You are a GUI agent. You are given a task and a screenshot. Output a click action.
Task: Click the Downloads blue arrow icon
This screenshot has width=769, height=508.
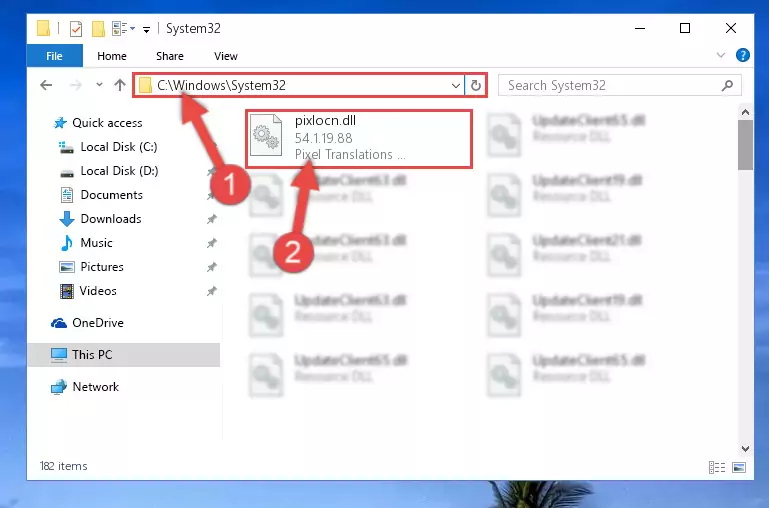(67, 219)
